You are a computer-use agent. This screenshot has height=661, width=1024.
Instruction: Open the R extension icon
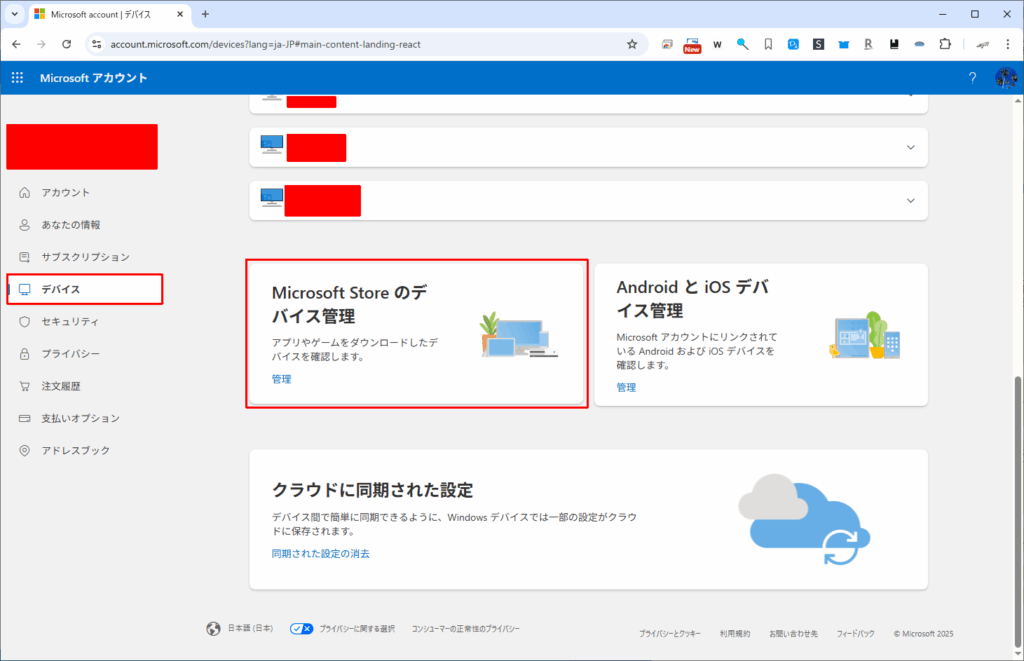(x=868, y=44)
